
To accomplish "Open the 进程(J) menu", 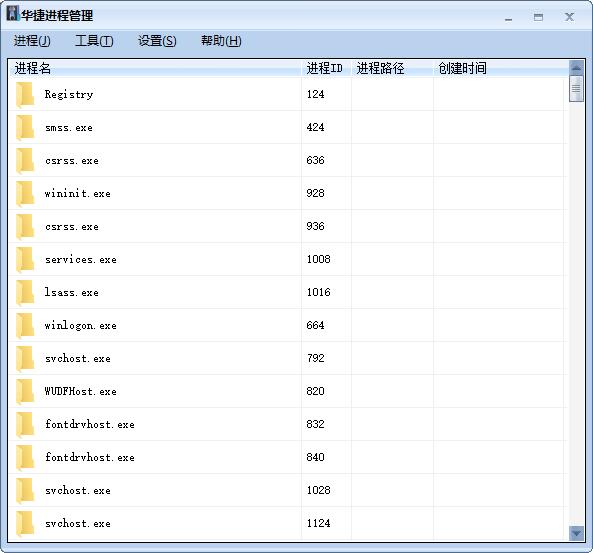I will 32,41.
